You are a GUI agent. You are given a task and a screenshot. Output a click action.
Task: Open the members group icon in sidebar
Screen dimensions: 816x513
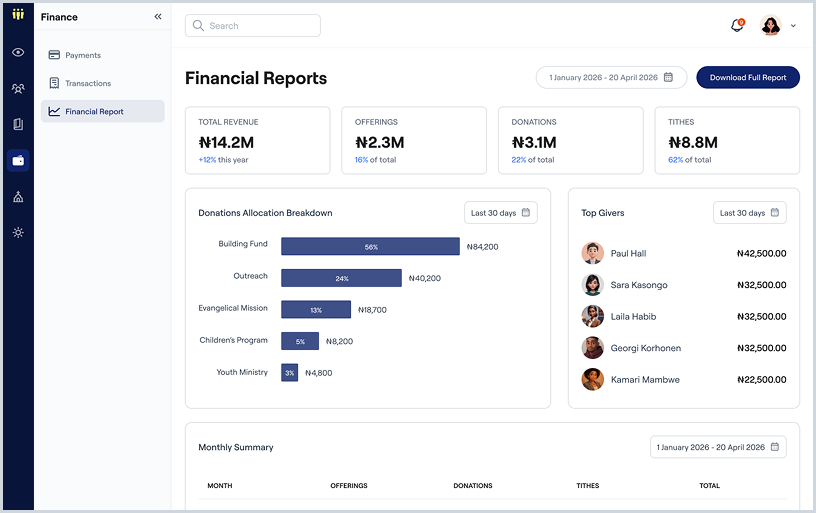pyautogui.click(x=18, y=88)
